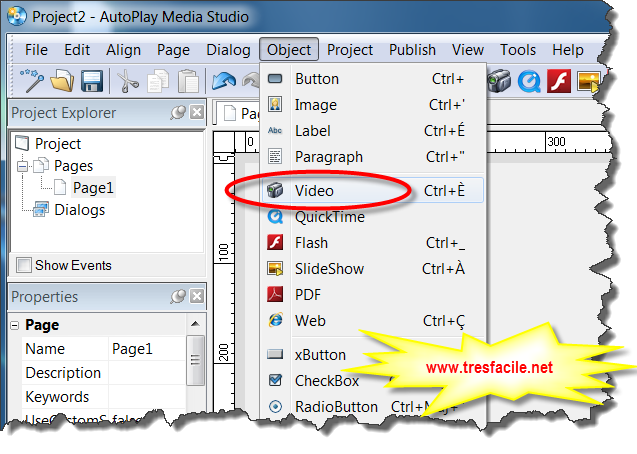Click the Keywords property value field
Image resolution: width=637 pixels, height=454 pixels.
pyautogui.click(x=147, y=397)
